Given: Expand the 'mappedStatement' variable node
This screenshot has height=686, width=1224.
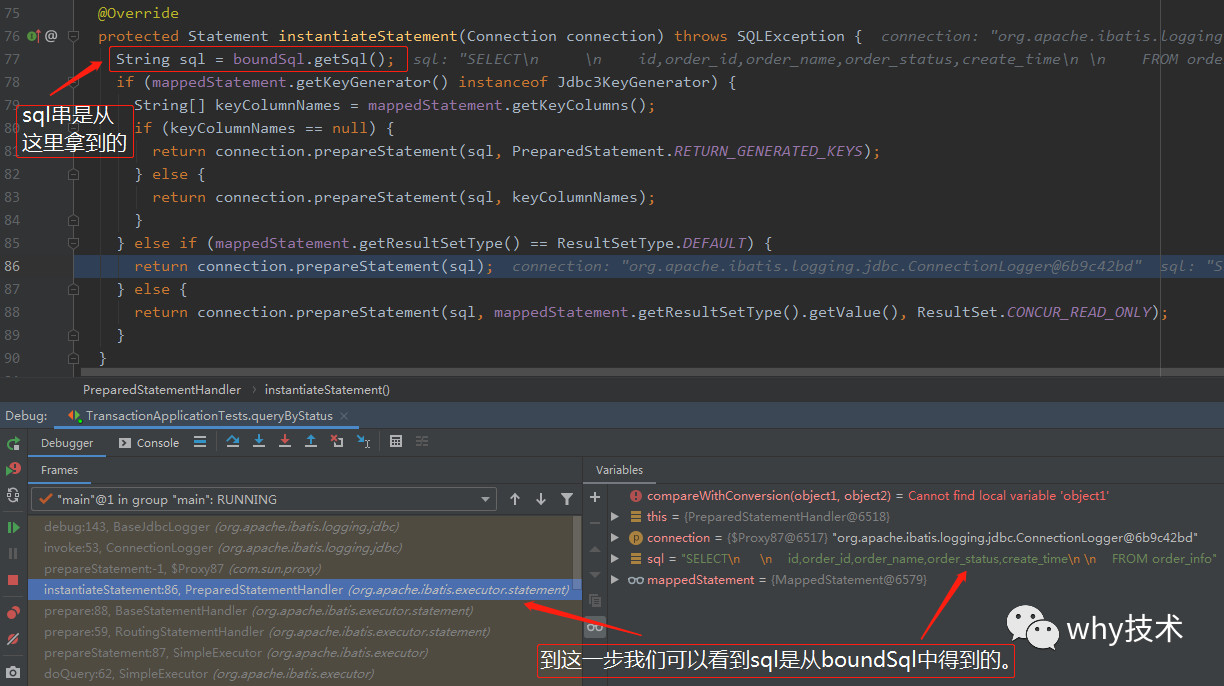Looking at the screenshot, I should [x=615, y=580].
